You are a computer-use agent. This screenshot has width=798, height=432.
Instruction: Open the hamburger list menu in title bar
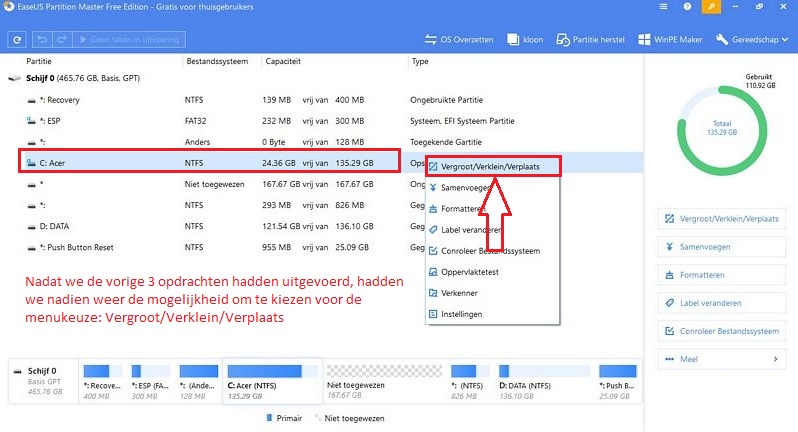pyautogui.click(x=663, y=7)
